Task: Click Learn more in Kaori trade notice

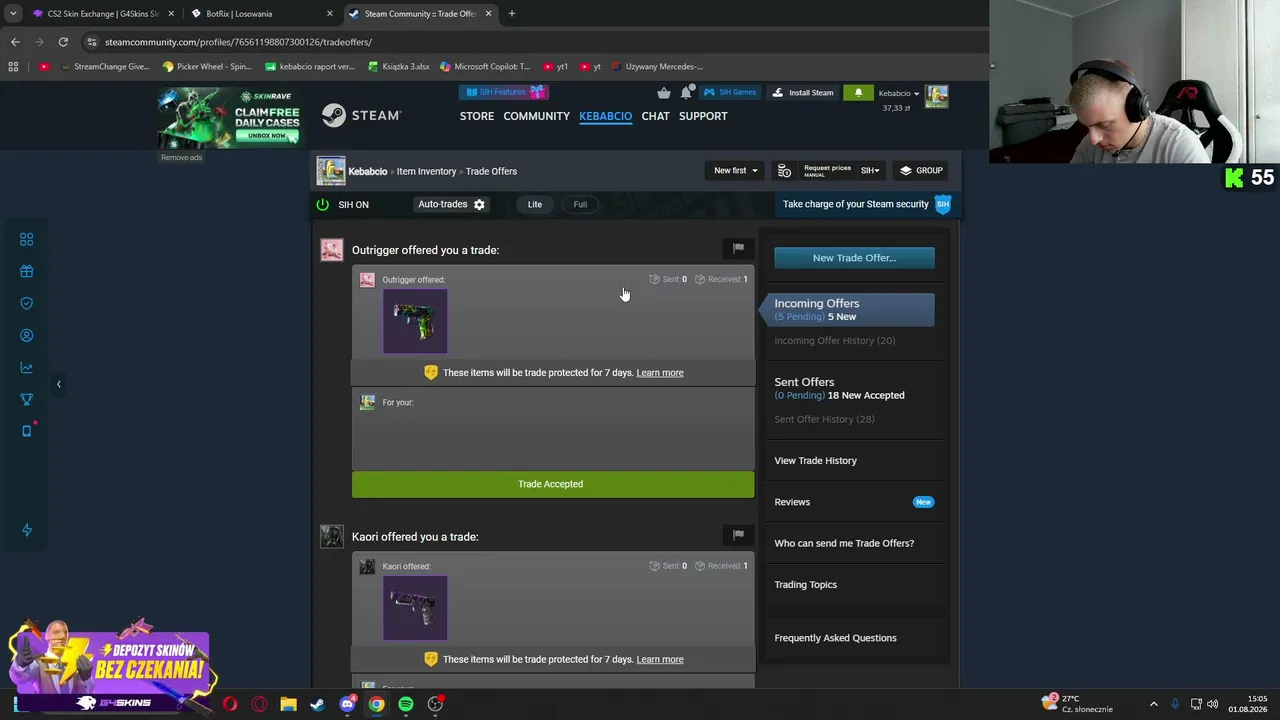Action: [x=660, y=660]
